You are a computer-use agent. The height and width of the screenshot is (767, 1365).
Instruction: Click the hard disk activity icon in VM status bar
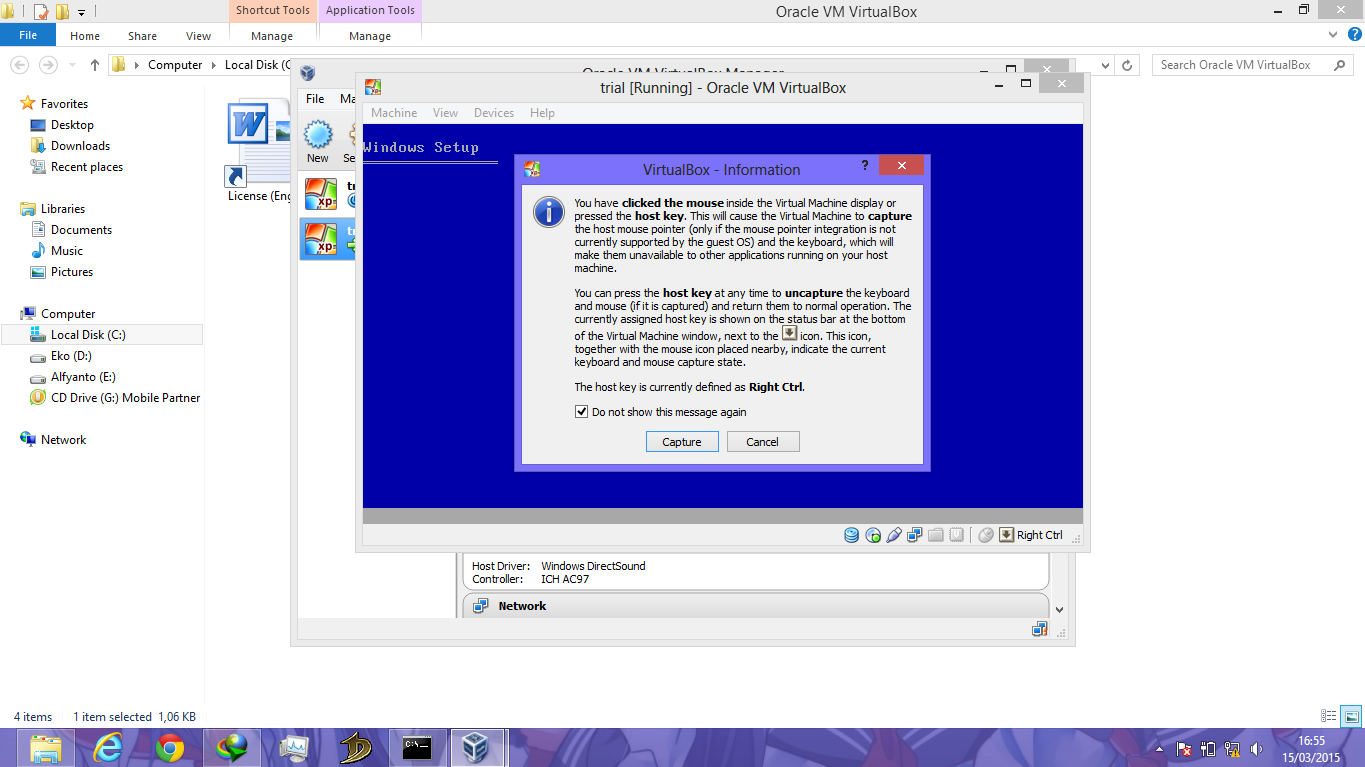(x=852, y=535)
